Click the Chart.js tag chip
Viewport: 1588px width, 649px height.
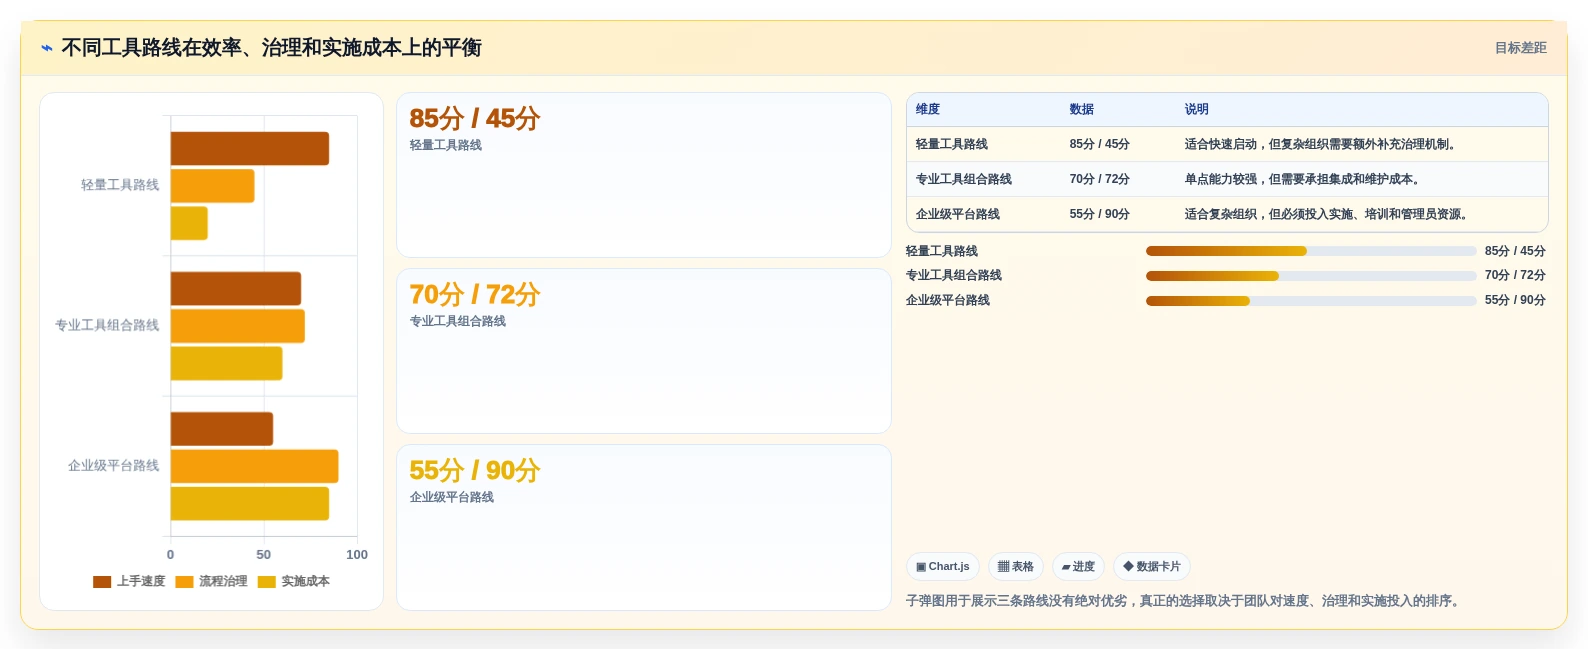pos(943,567)
